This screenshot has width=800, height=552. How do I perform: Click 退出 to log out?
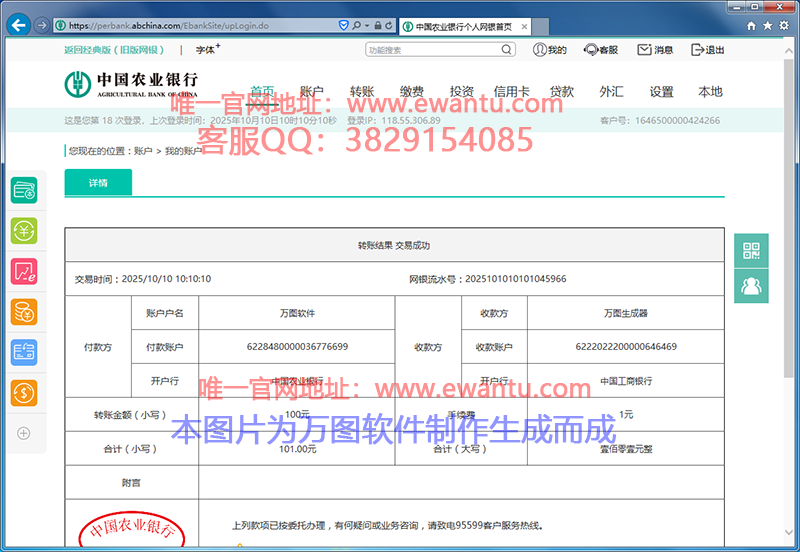click(x=708, y=49)
